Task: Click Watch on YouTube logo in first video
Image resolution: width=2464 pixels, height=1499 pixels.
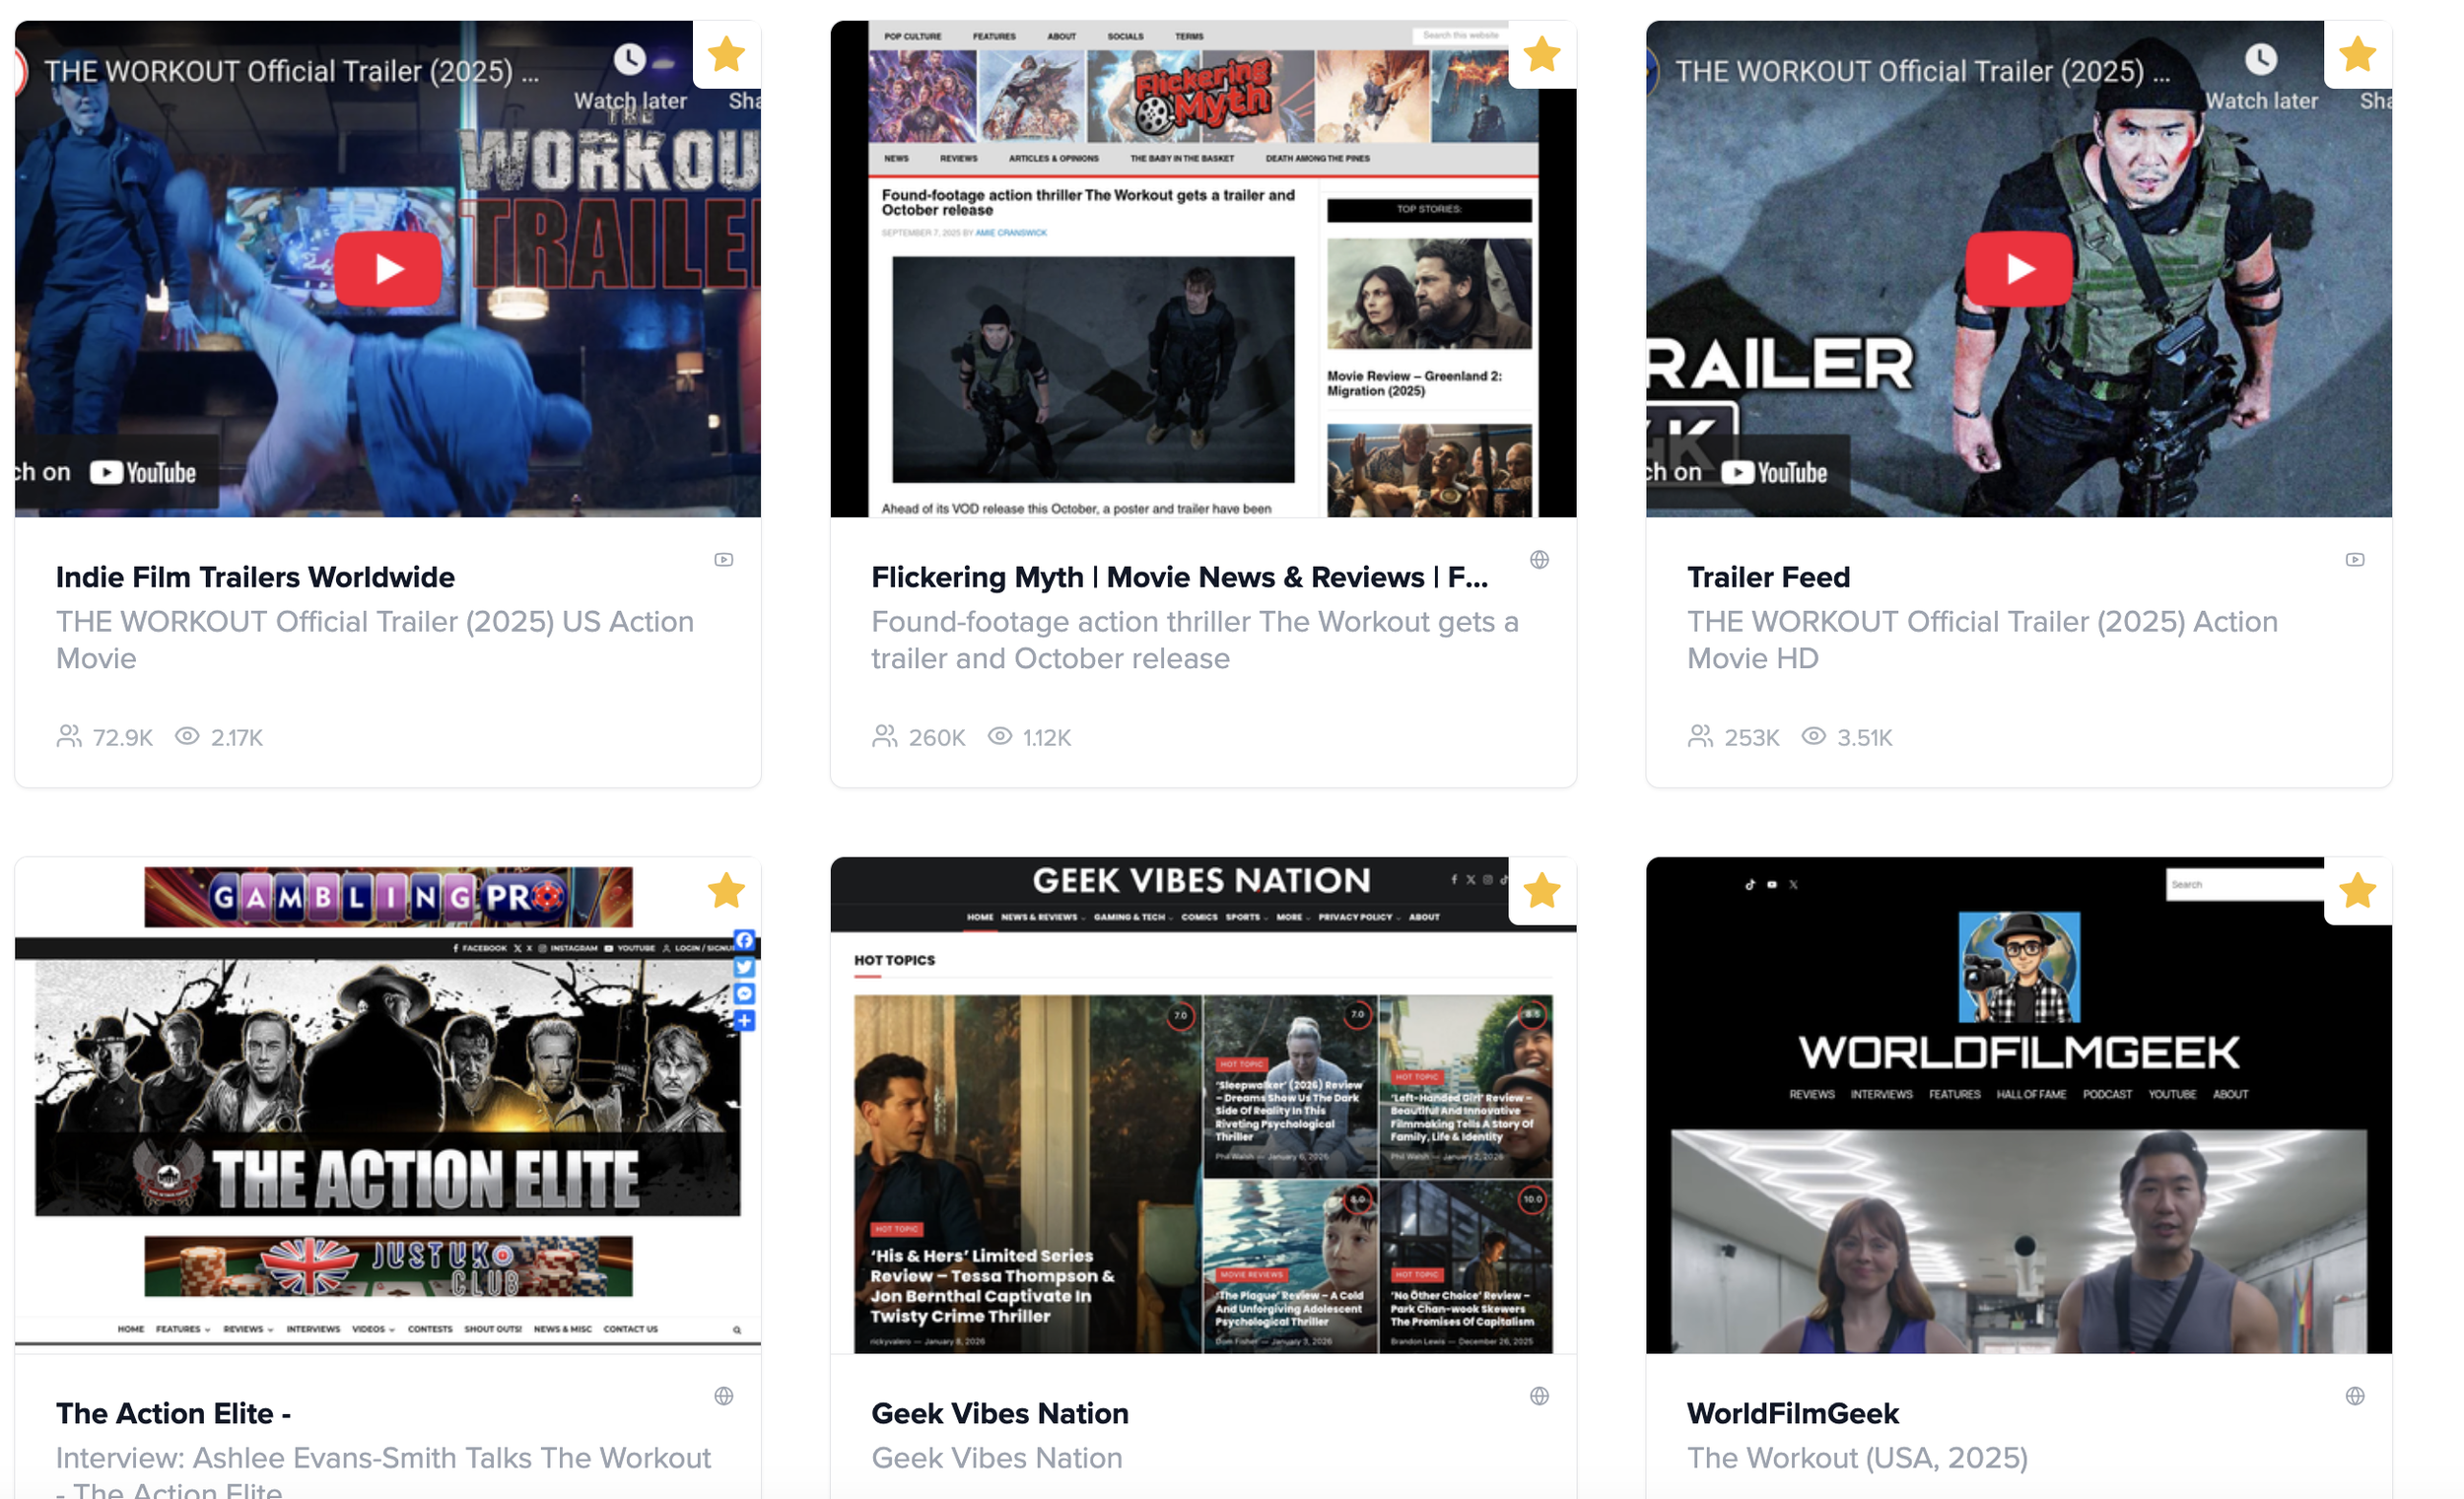Action: tap(143, 473)
